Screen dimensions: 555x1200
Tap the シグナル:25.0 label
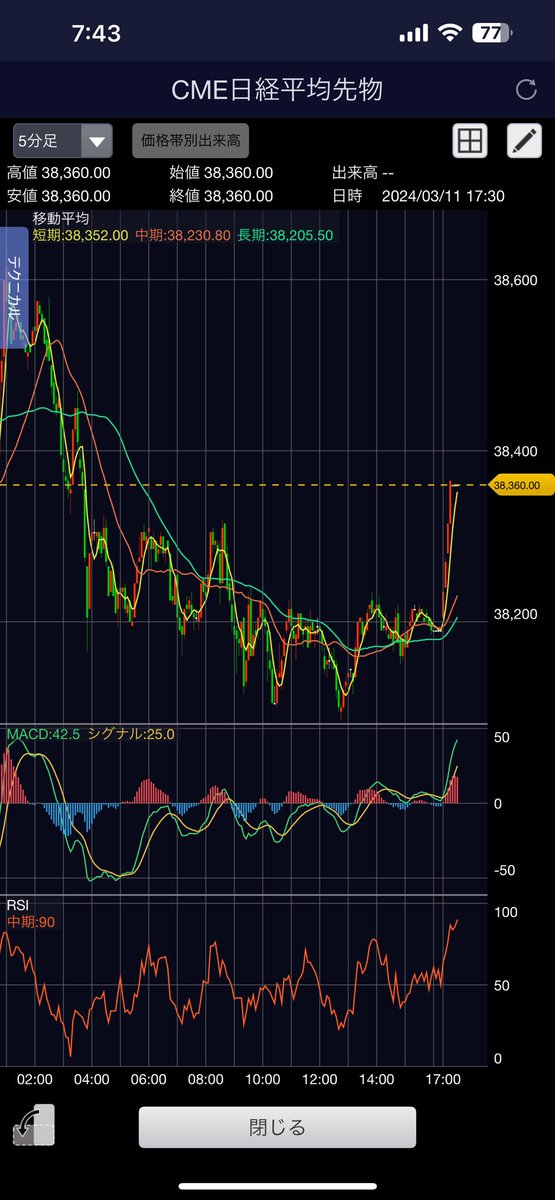tap(131, 734)
